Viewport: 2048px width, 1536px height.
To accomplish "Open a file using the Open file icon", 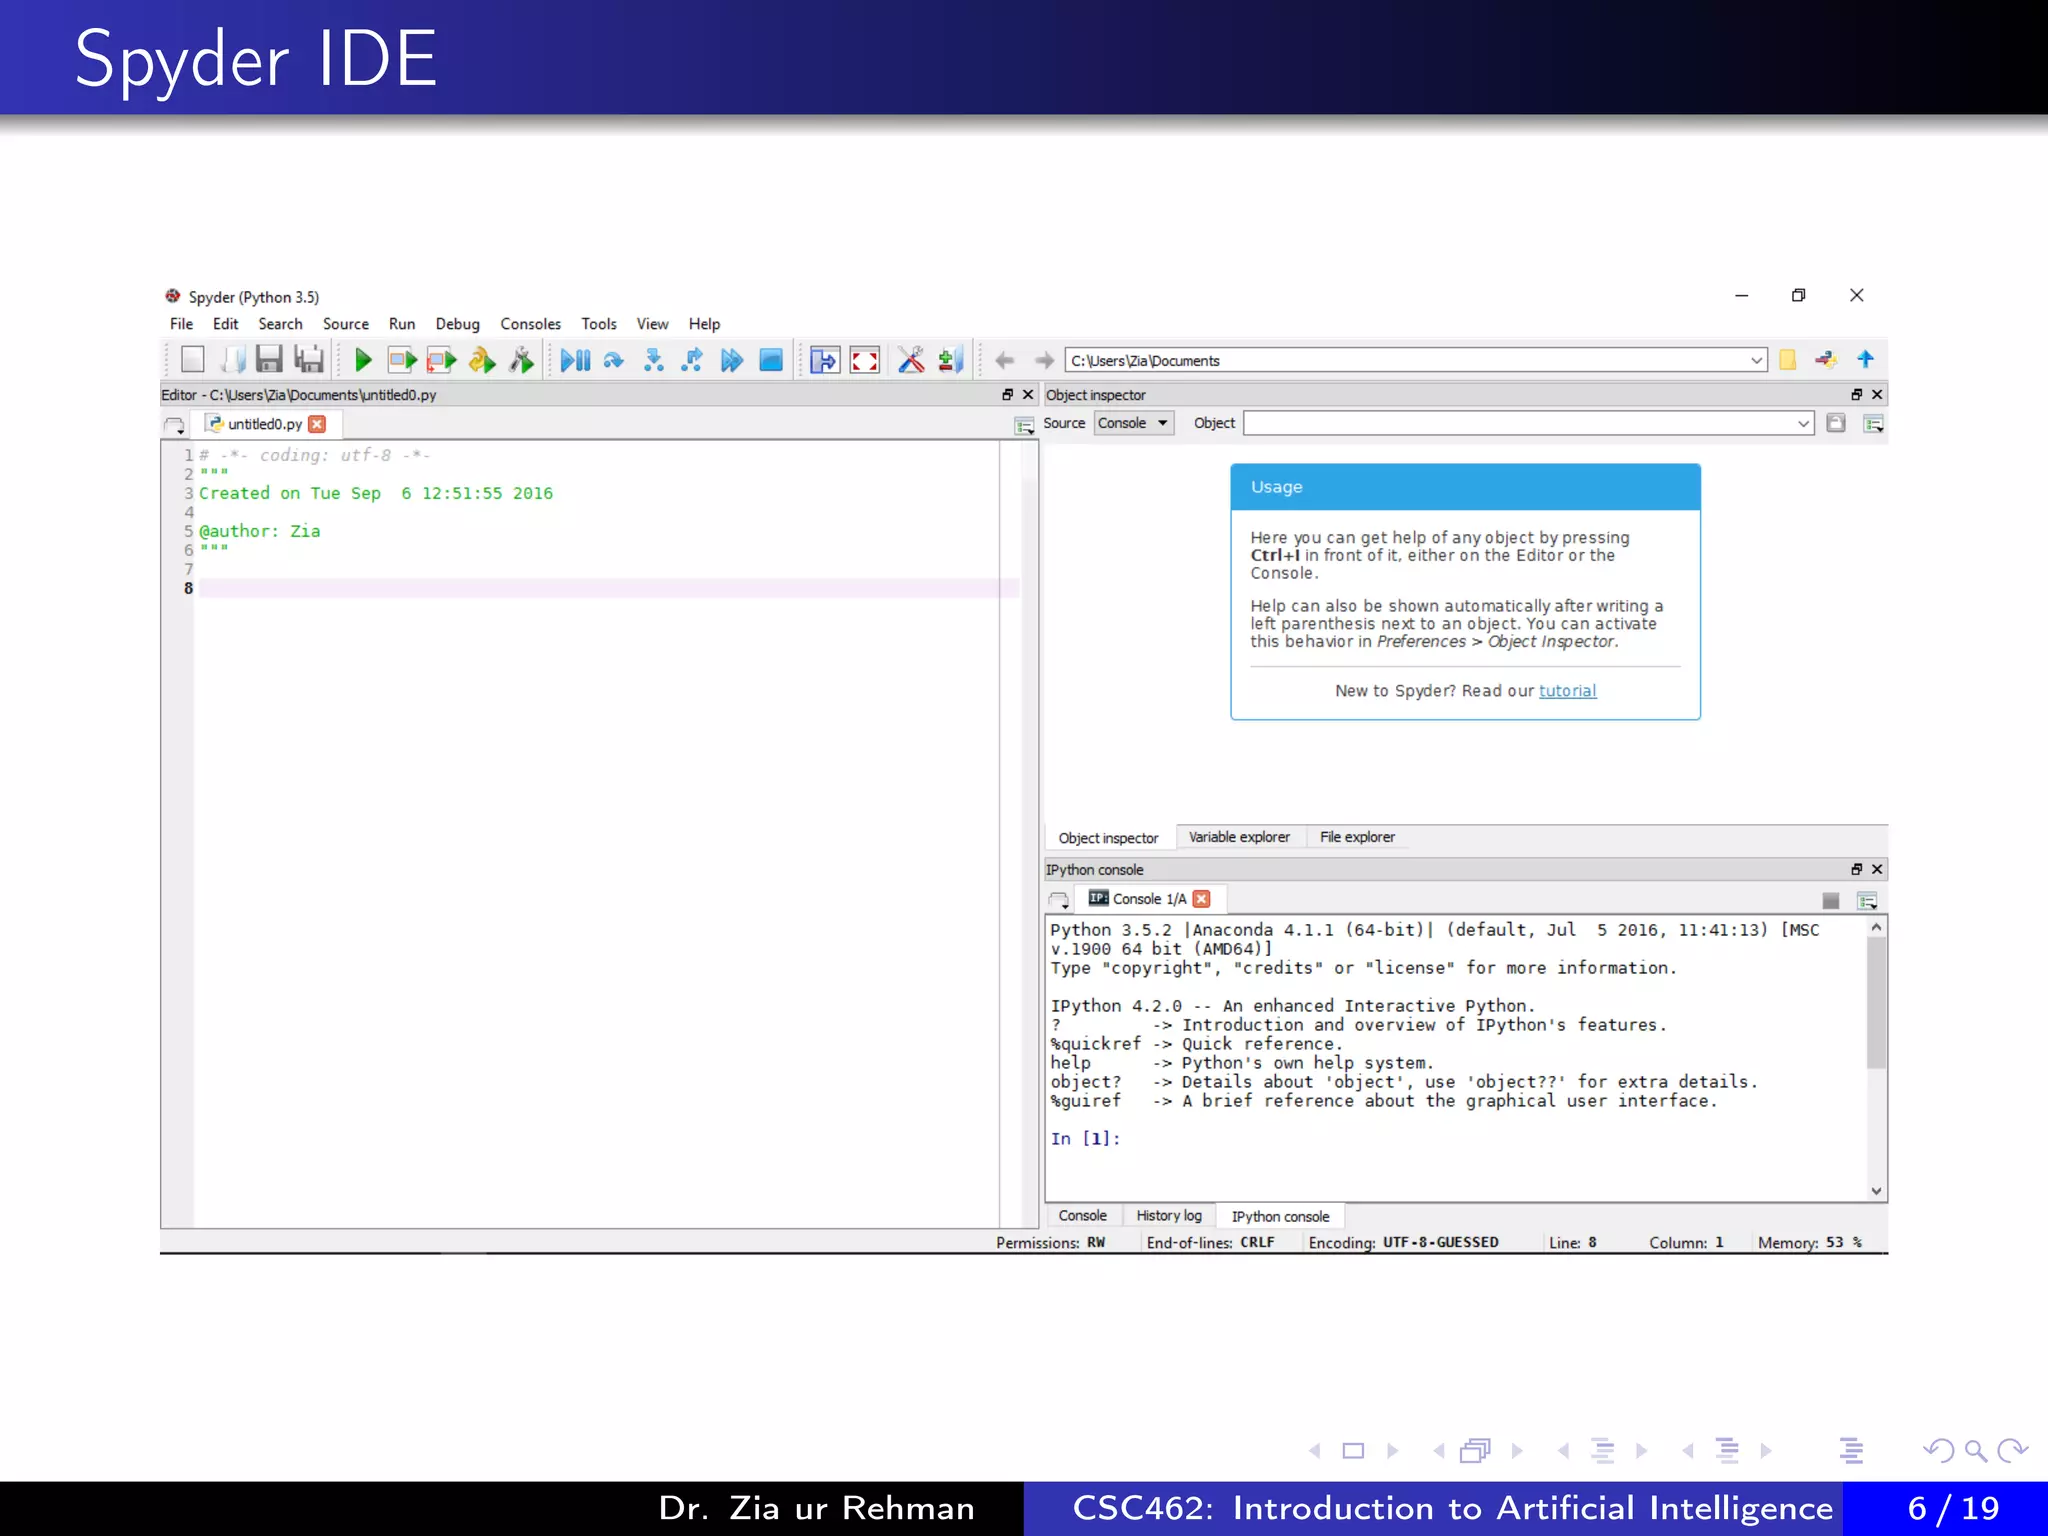I will (233, 360).
